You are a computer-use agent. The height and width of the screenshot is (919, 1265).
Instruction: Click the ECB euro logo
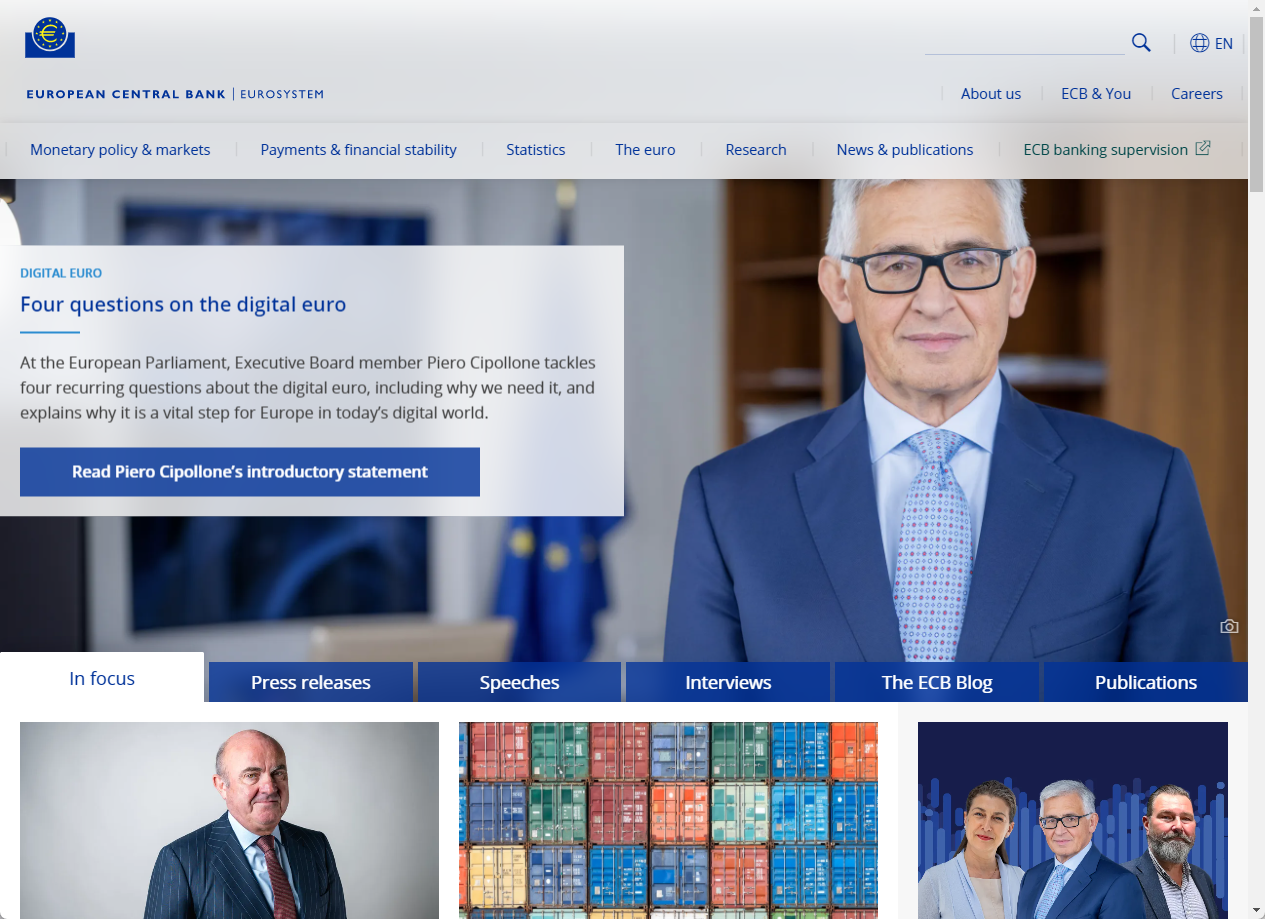coord(50,38)
